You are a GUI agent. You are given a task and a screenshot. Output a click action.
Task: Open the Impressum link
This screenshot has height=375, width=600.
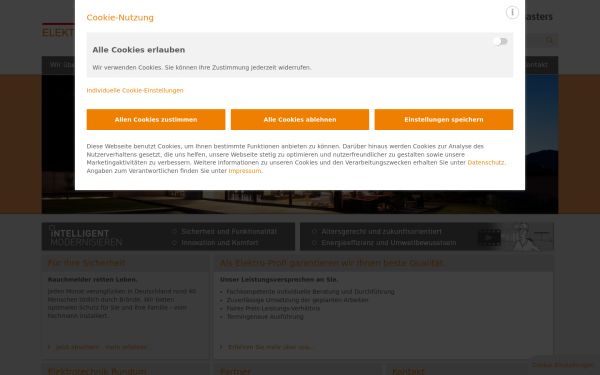245,171
